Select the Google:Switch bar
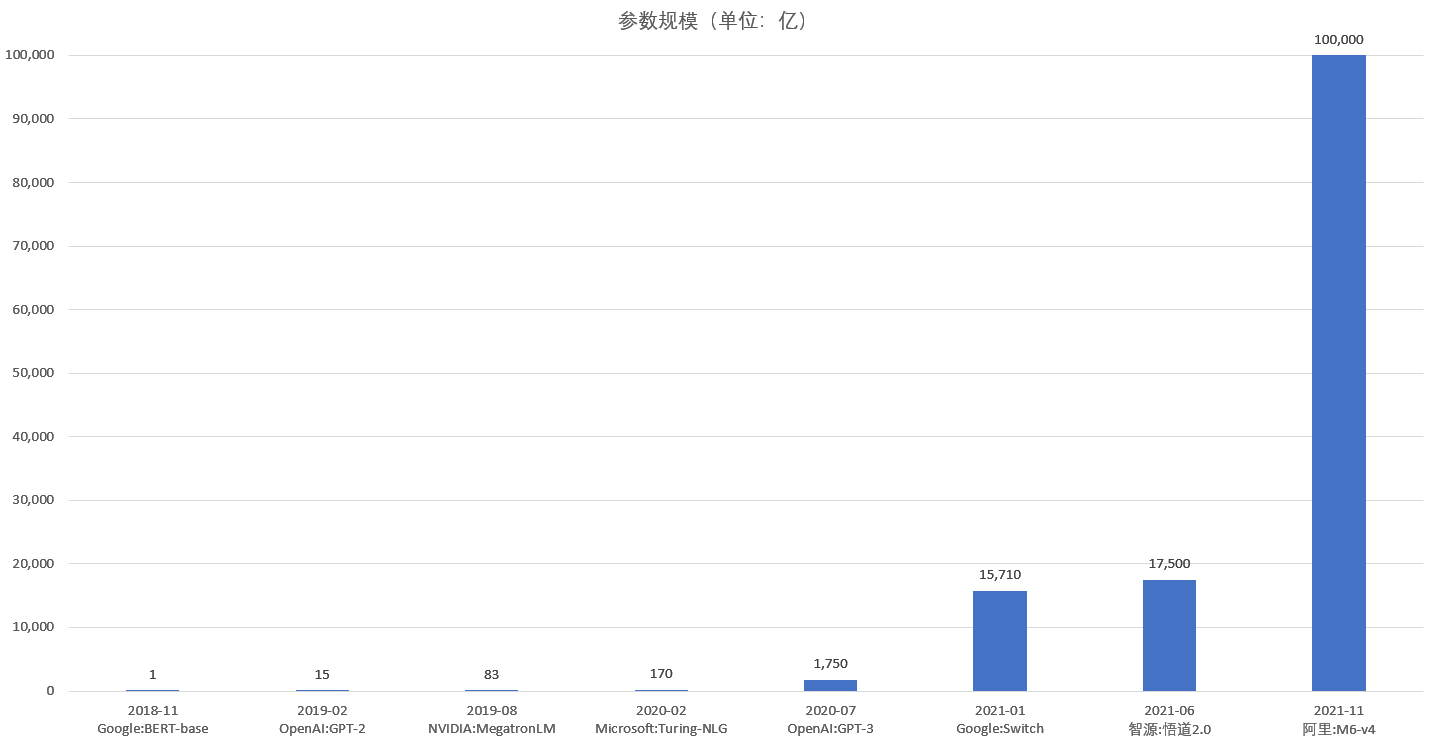This screenshot has width=1429, height=742. pos(999,641)
